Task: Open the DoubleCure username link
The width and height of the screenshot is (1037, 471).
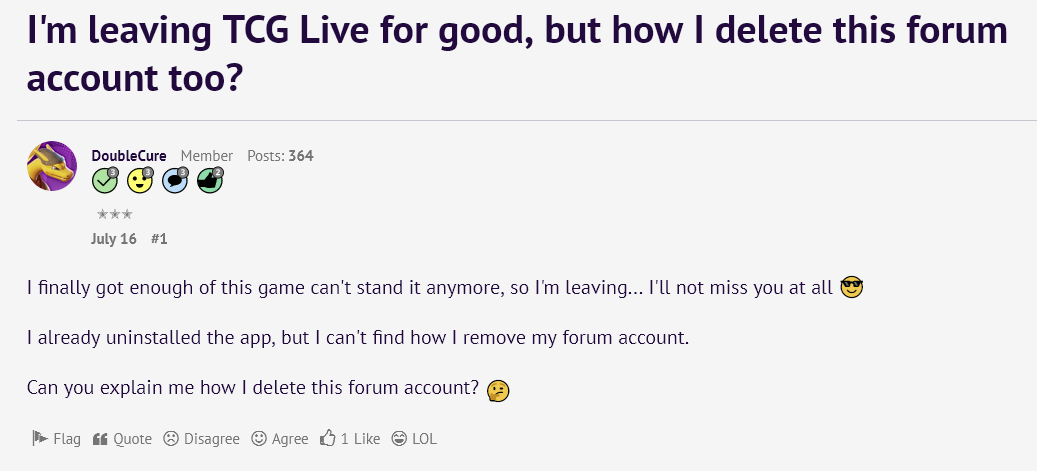Action: (x=129, y=156)
